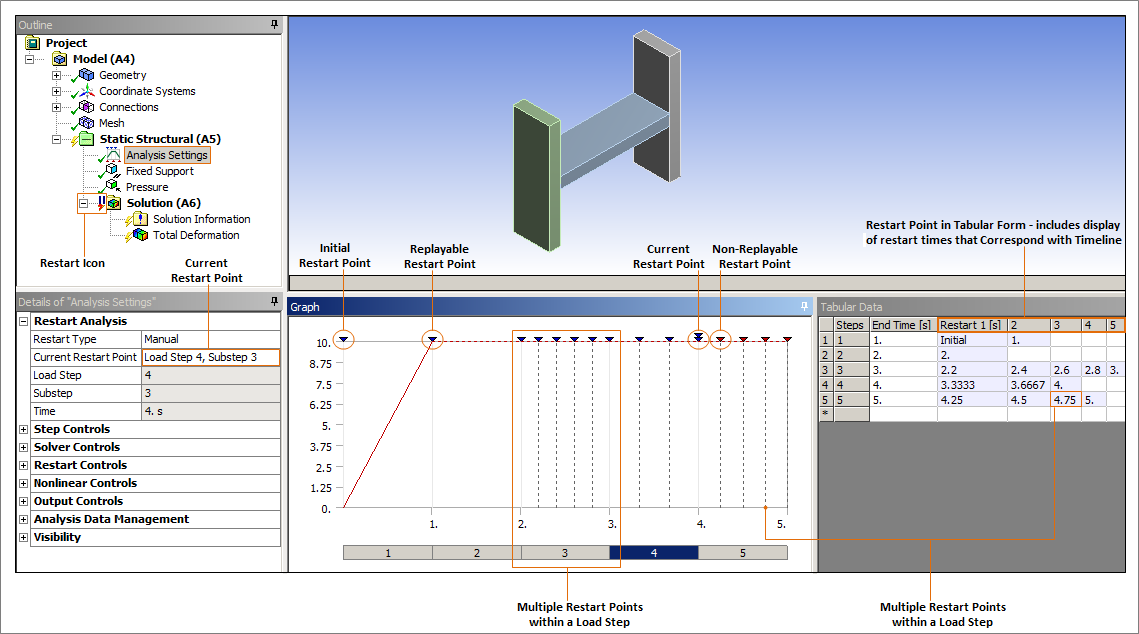Expand the Geometry tree node
Image resolution: width=1139 pixels, height=634 pixels.
pyautogui.click(x=56, y=75)
